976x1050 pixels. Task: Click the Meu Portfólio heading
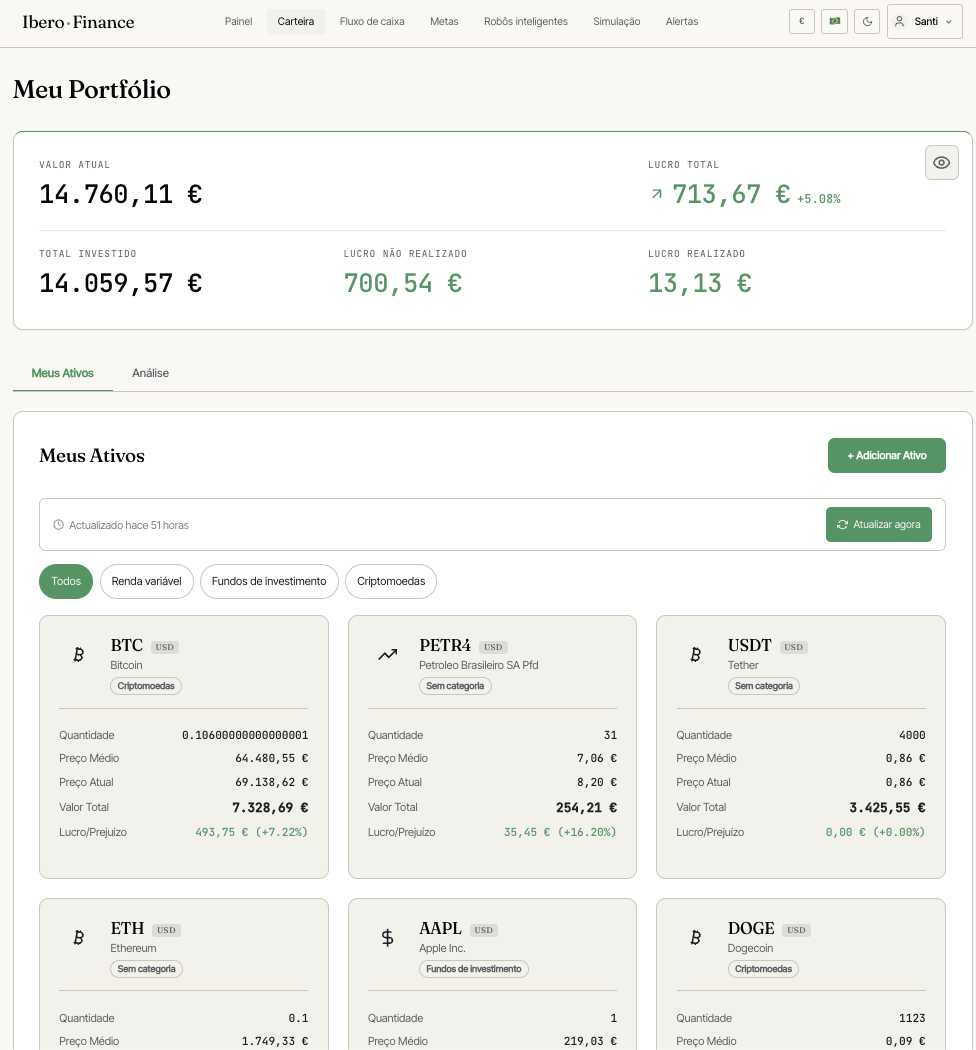click(92, 90)
